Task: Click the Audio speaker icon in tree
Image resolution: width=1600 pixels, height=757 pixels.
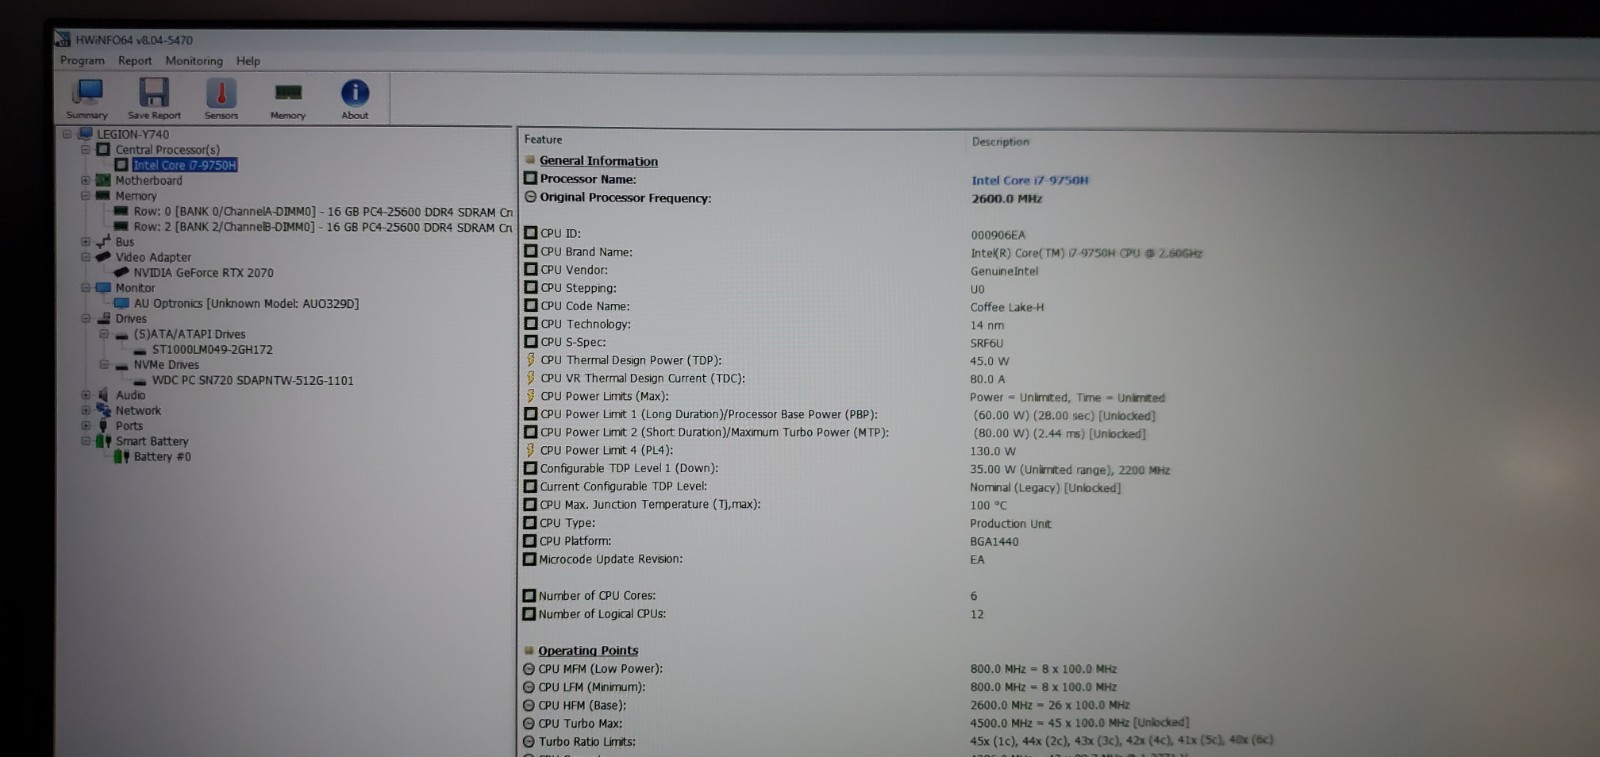Action: (103, 395)
